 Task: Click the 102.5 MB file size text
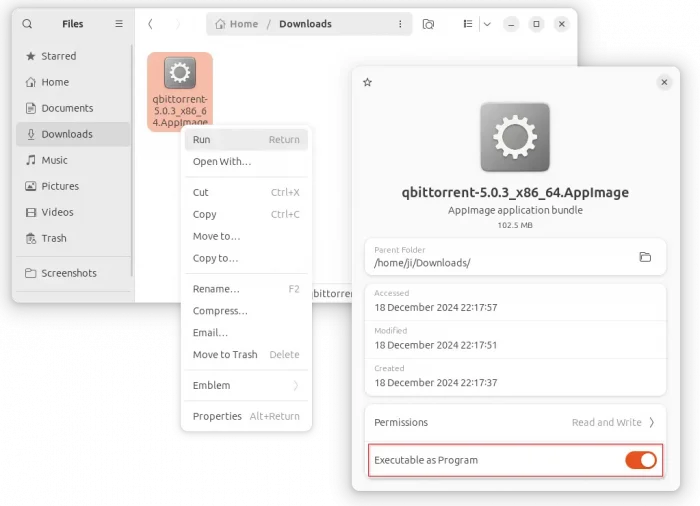point(515,225)
